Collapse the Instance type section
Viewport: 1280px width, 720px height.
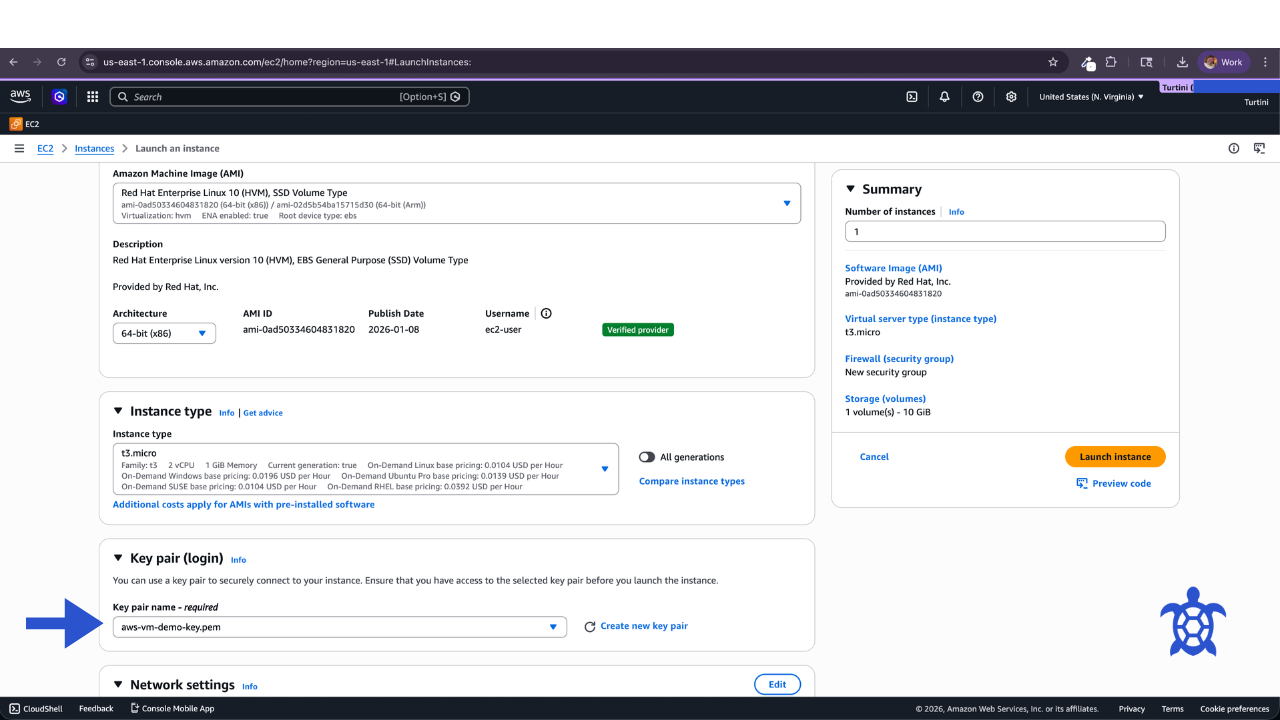click(118, 411)
